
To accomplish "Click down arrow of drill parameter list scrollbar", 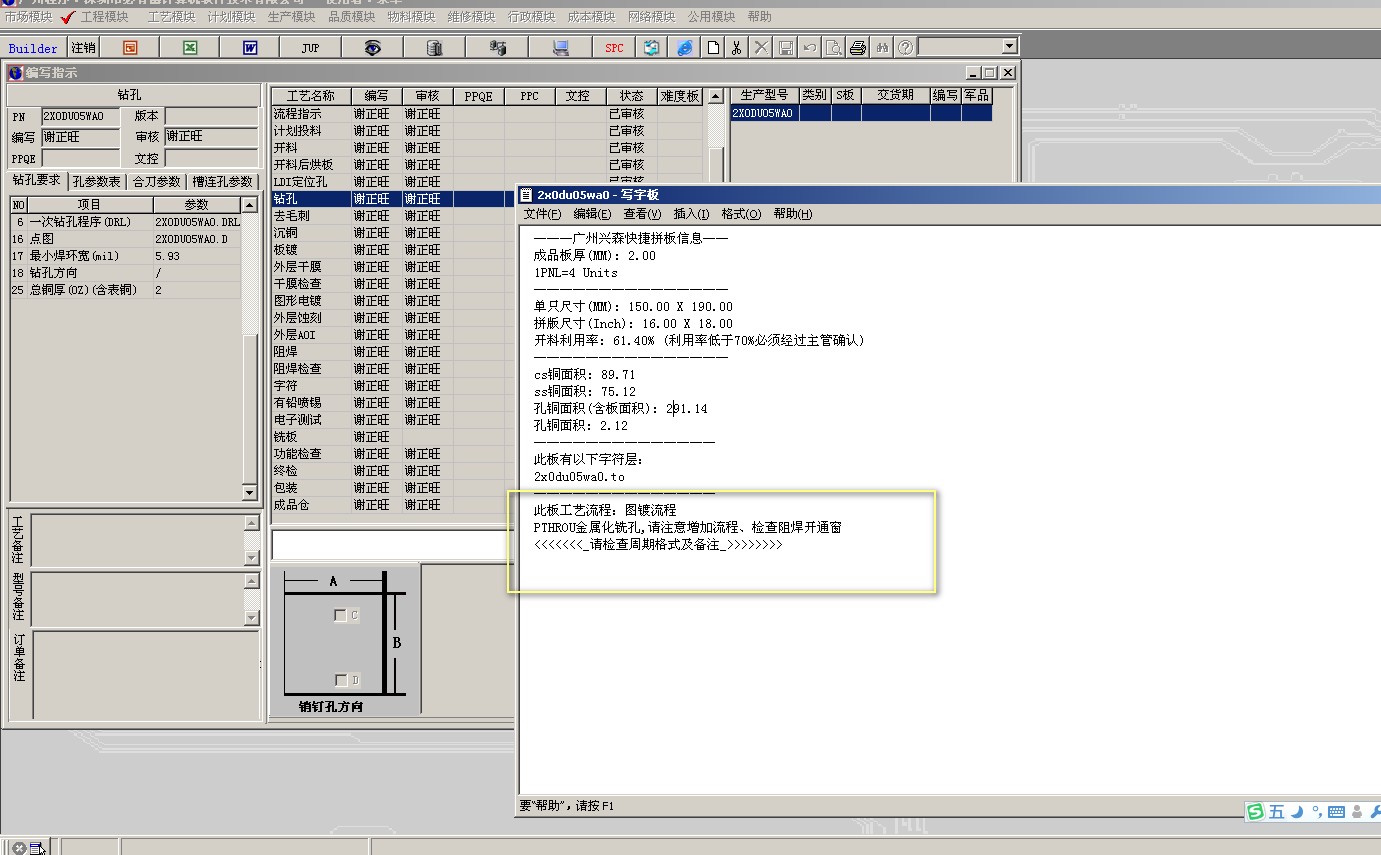I will point(250,492).
